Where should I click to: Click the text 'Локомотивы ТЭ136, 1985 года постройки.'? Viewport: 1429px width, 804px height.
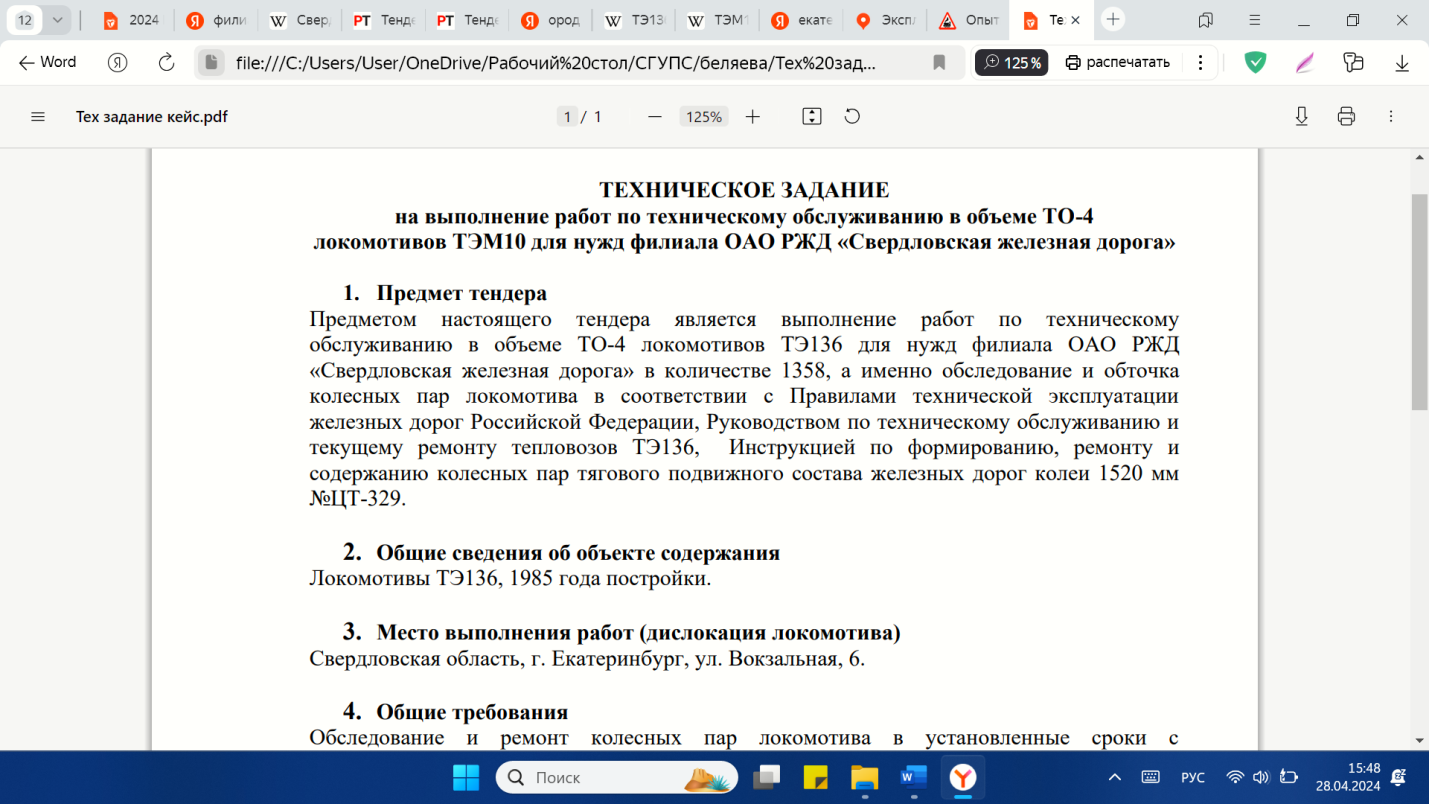[x=510, y=579]
